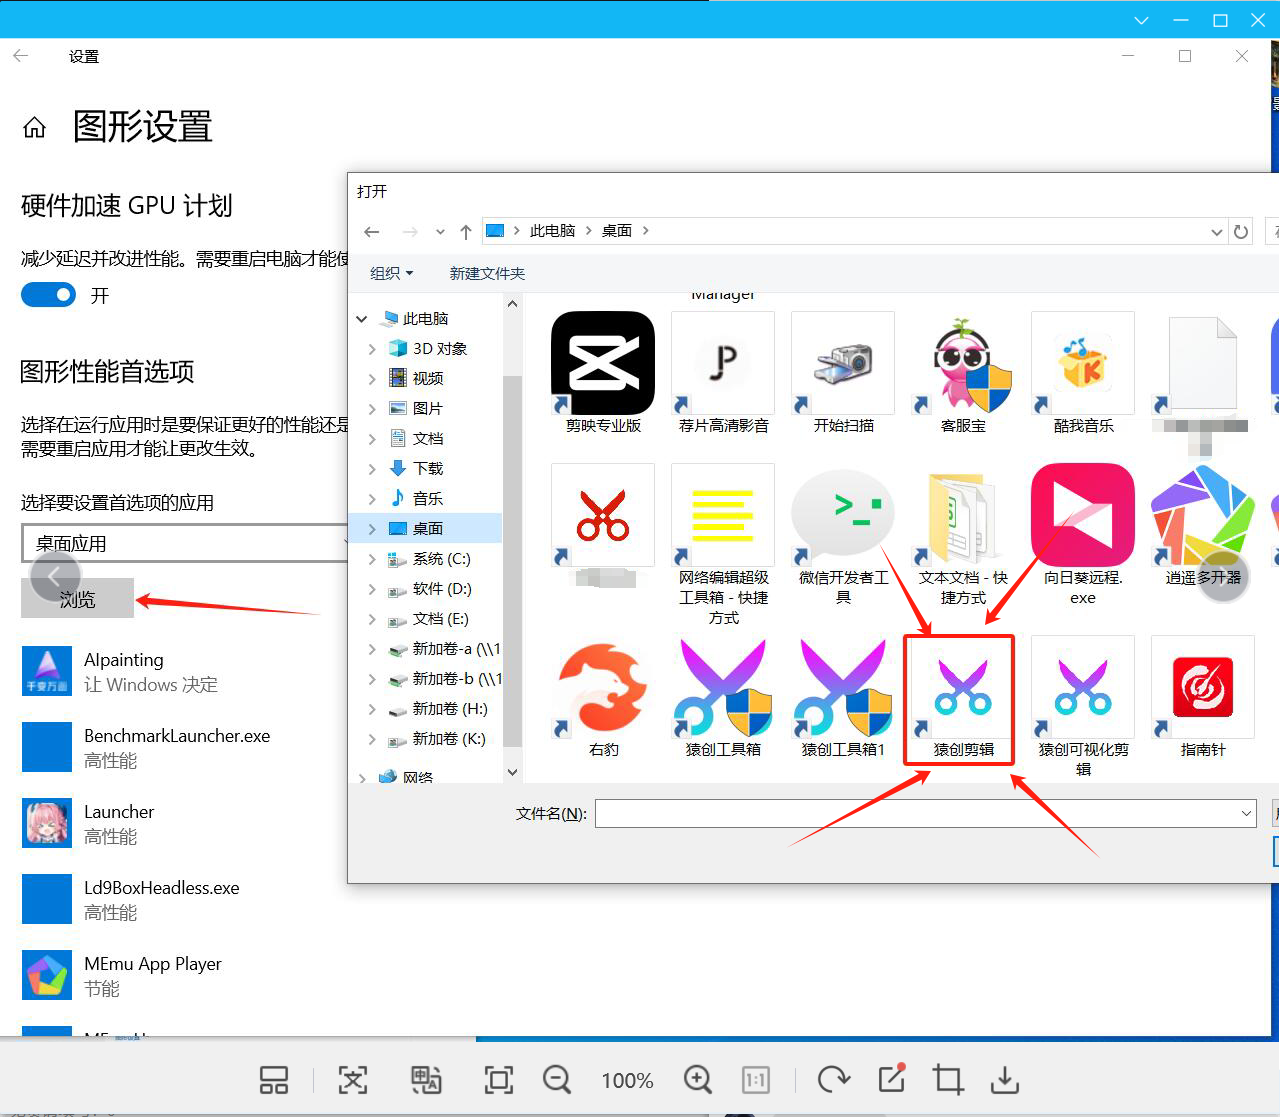Open the 文件名 combo box dropdown
The height and width of the screenshot is (1117, 1280).
click(x=1246, y=814)
